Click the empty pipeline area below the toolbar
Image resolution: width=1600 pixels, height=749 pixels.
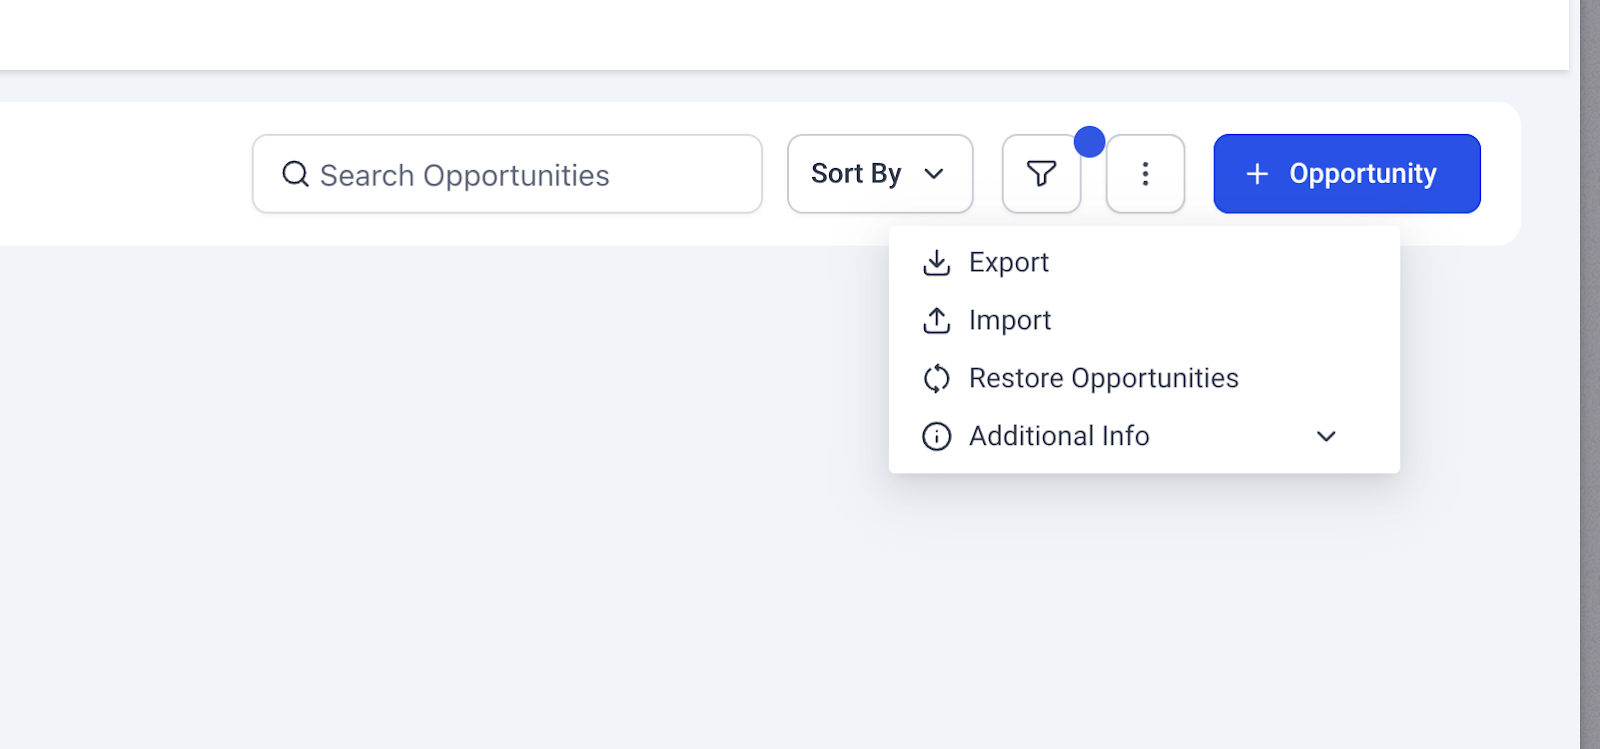[440, 500]
